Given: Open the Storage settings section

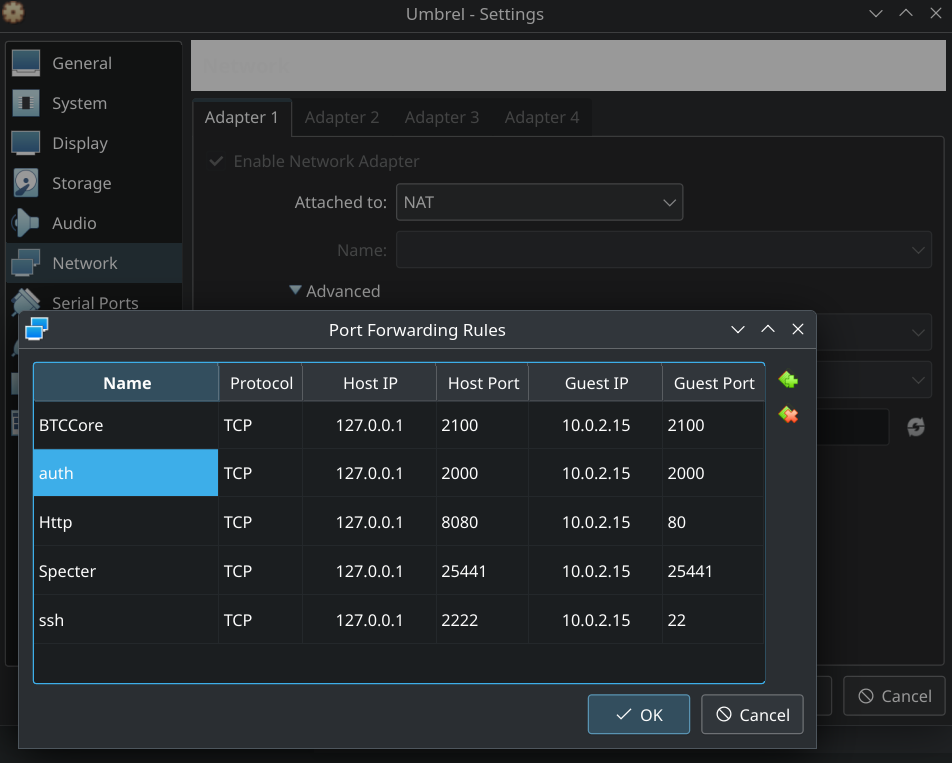Looking at the screenshot, I should pos(94,183).
